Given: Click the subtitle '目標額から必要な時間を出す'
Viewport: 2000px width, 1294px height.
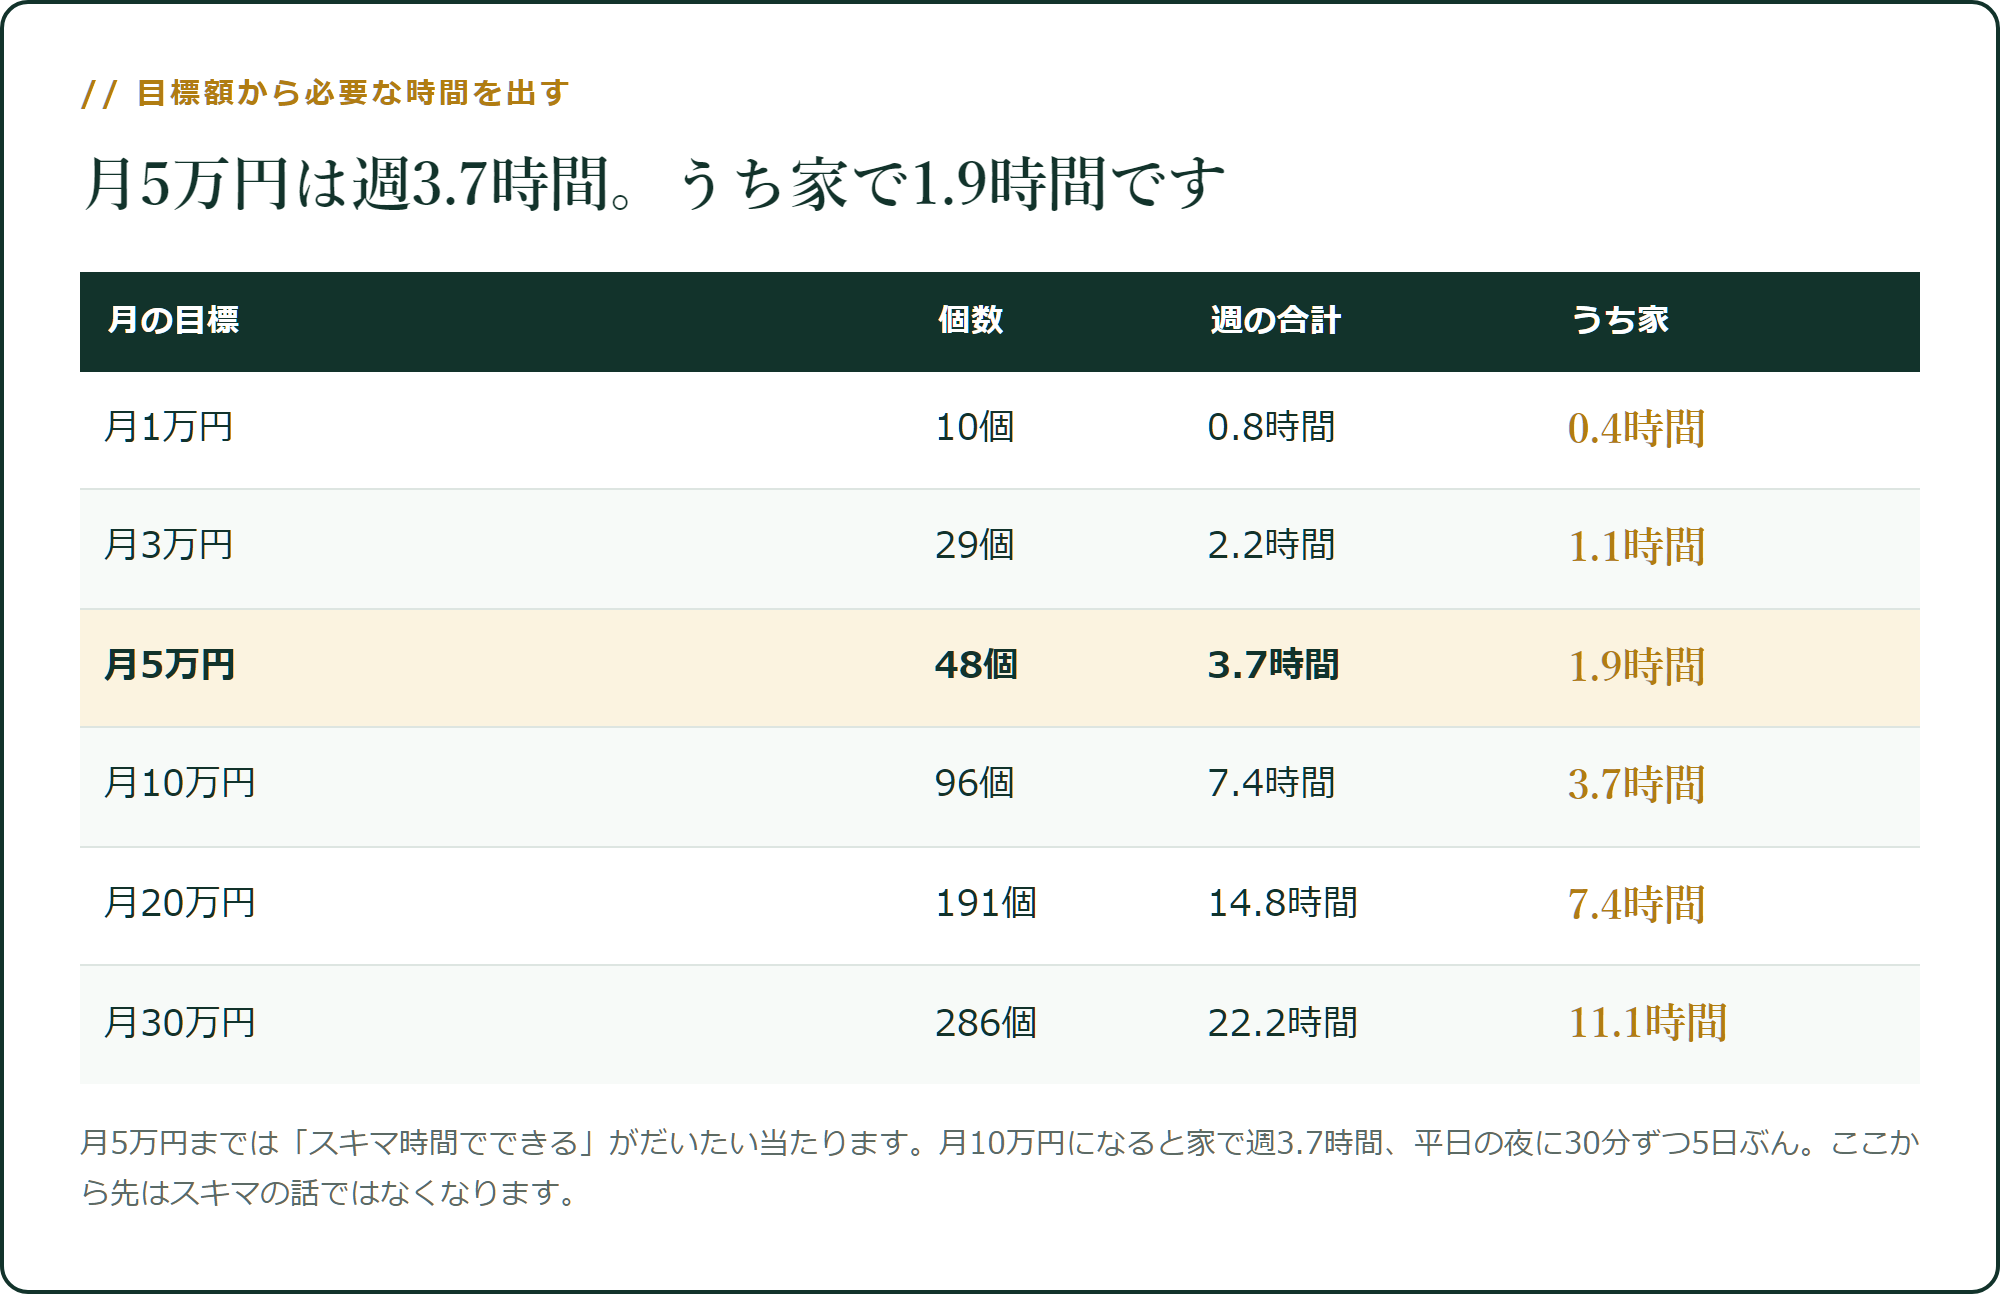Looking at the screenshot, I should point(353,93).
